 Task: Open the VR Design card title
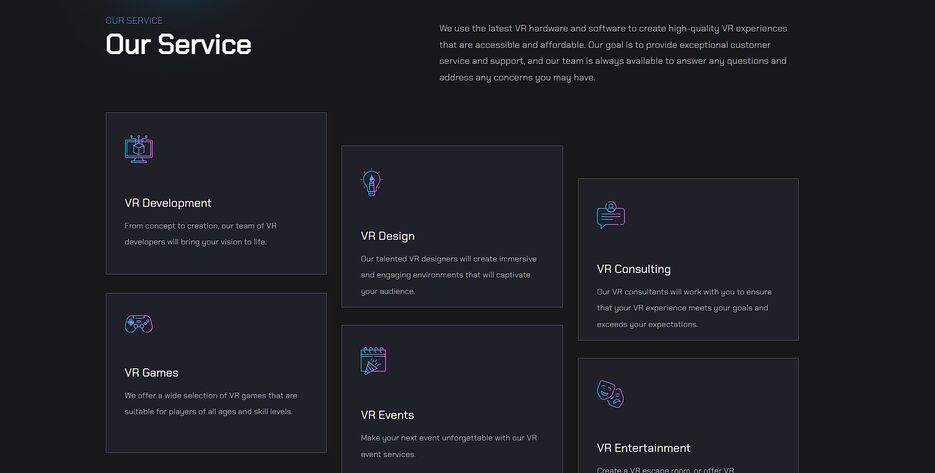(388, 236)
